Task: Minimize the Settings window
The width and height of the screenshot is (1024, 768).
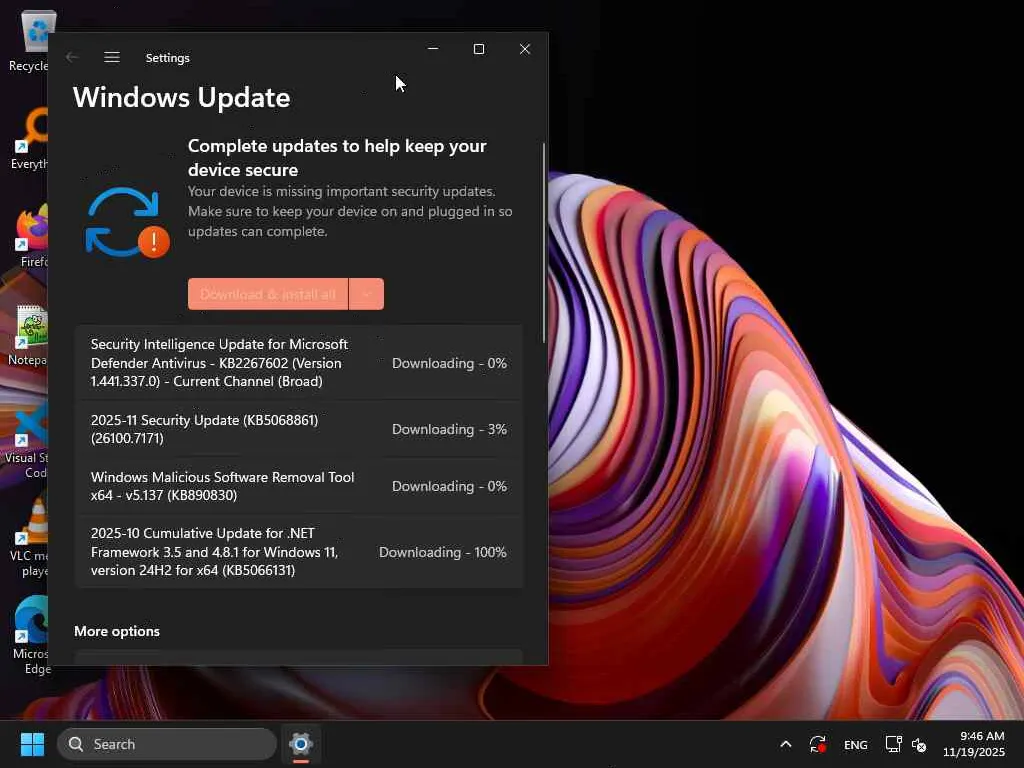Action: pos(433,49)
